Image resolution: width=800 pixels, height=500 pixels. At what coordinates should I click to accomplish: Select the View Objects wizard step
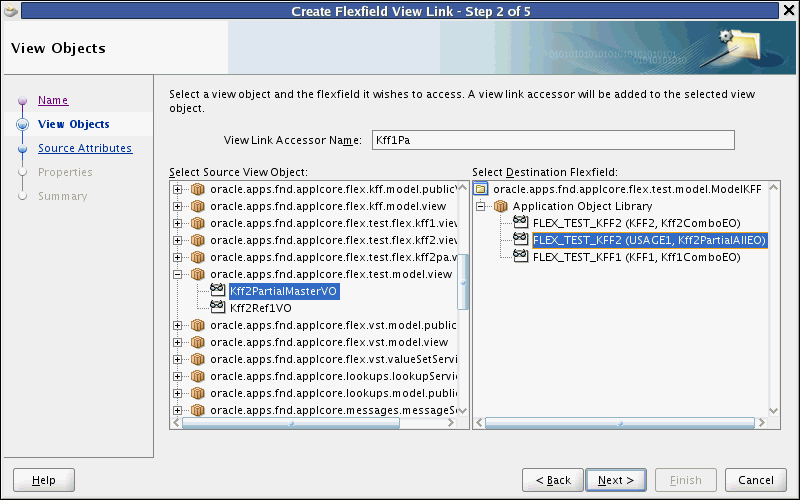click(x=73, y=124)
